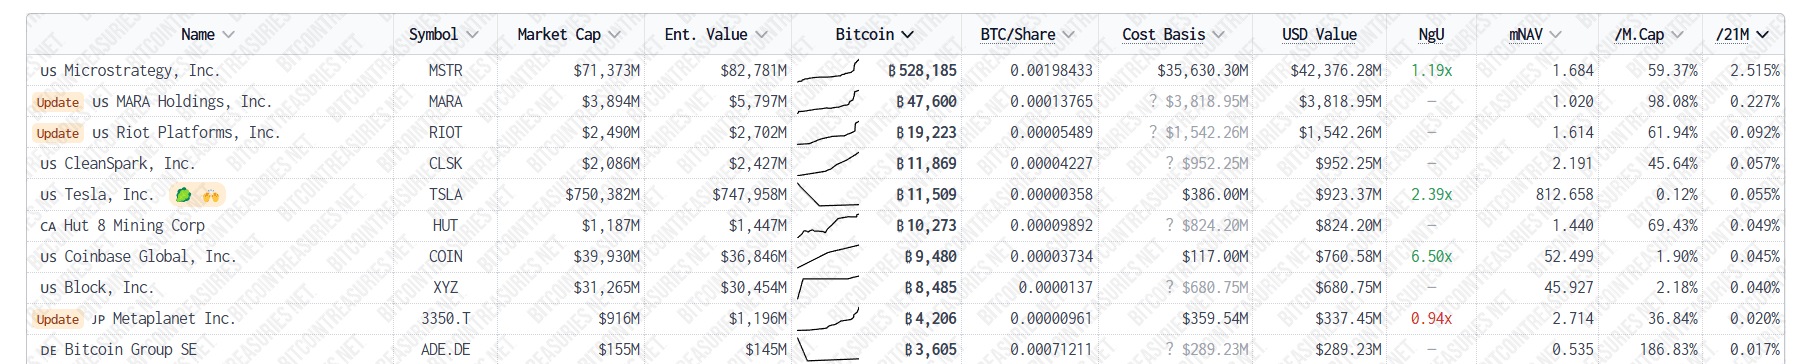Click the ₿528,185 bitcoin holdings value
1812x364 pixels.
click(922, 70)
